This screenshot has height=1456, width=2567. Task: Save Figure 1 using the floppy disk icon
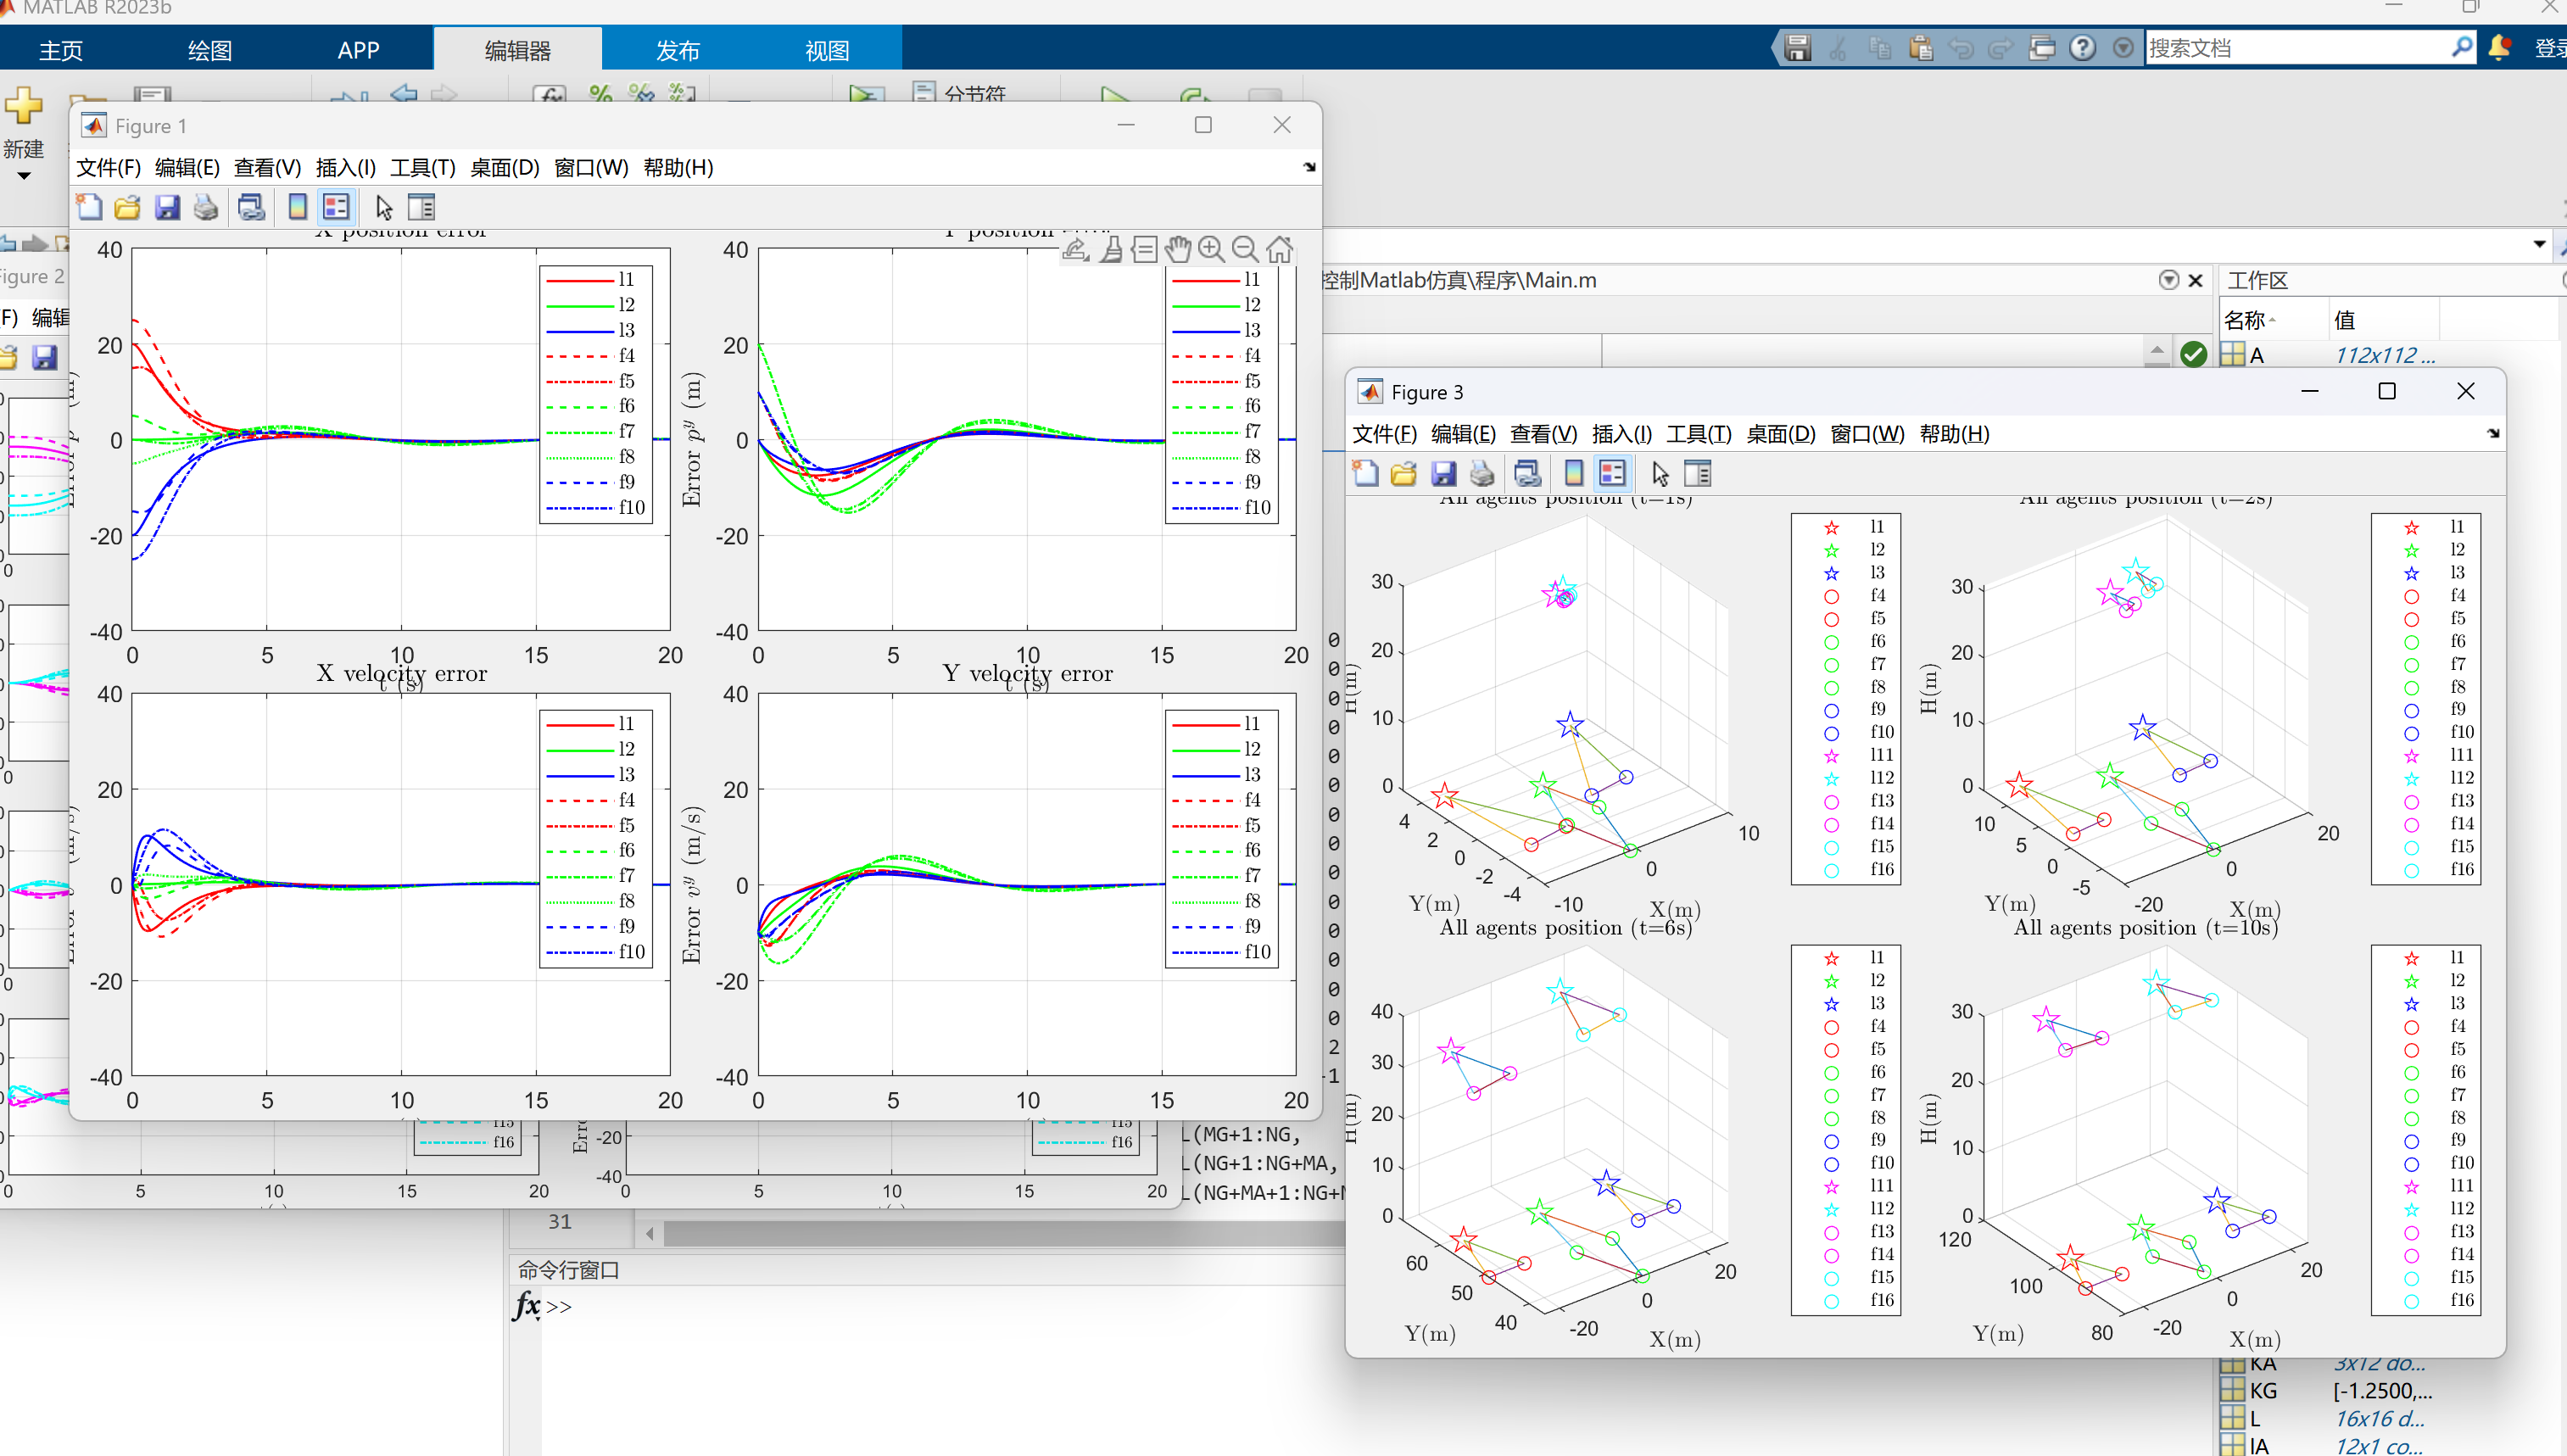click(x=167, y=207)
